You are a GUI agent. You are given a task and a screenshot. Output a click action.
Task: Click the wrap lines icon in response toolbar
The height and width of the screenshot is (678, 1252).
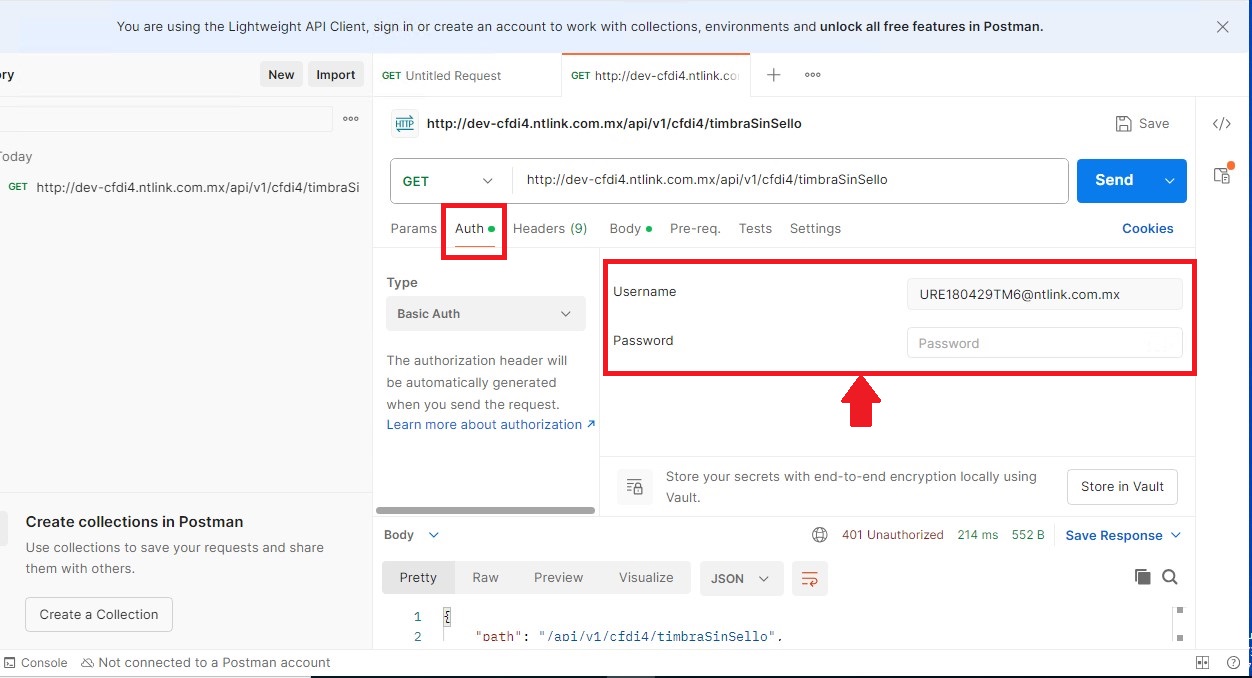tap(810, 578)
